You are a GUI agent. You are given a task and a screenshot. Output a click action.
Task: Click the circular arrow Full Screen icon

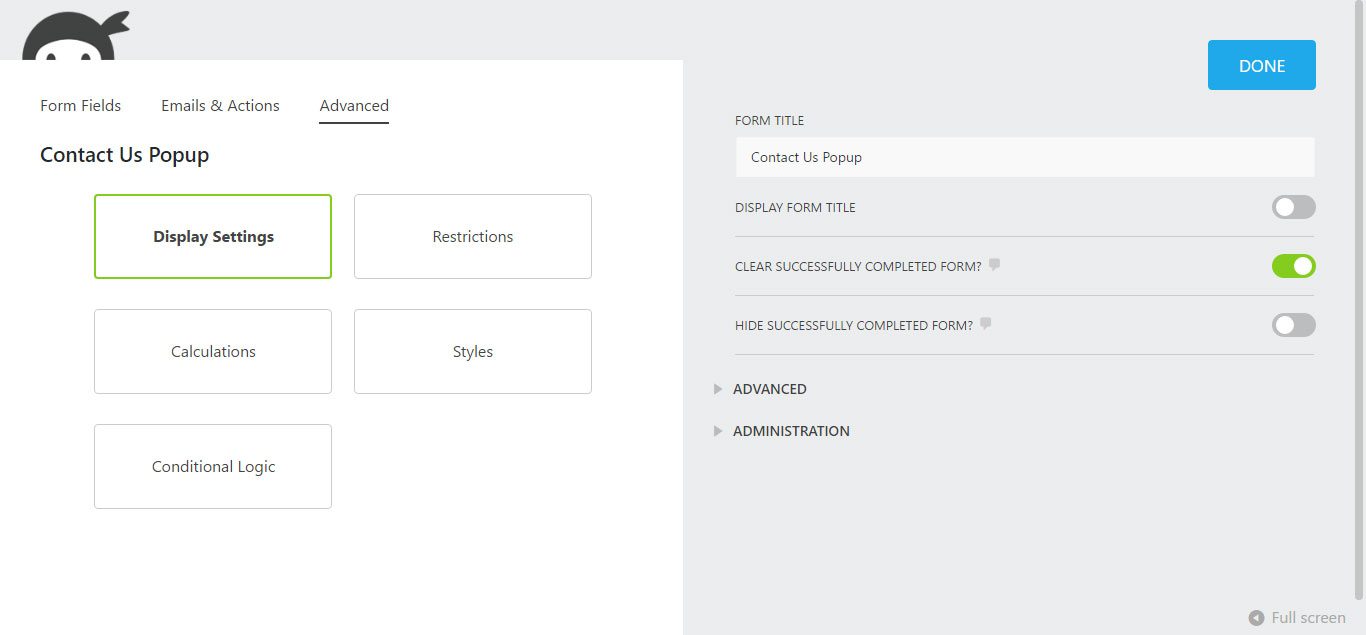(x=1256, y=618)
